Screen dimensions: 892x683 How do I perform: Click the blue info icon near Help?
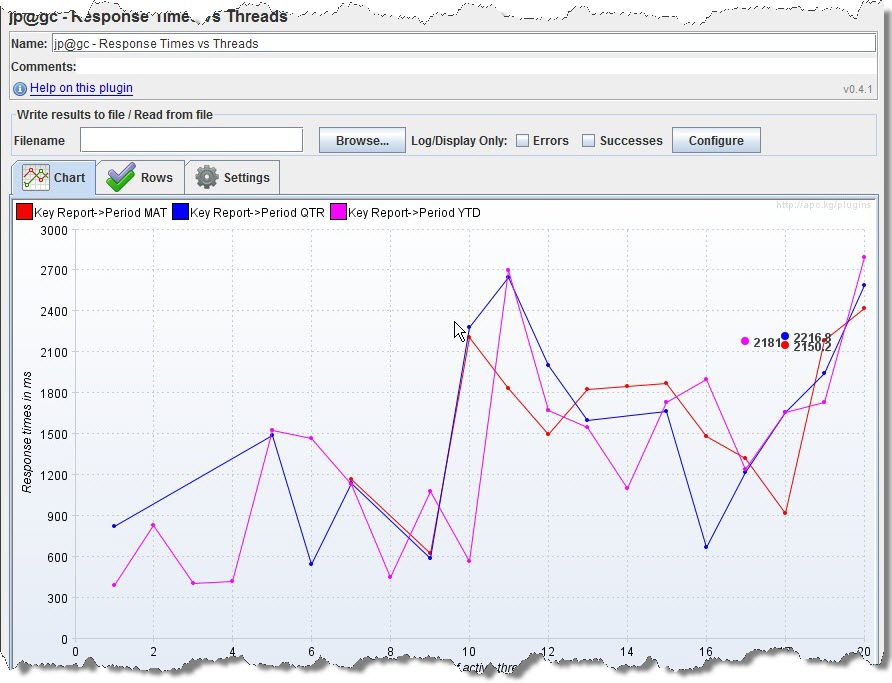[19, 88]
